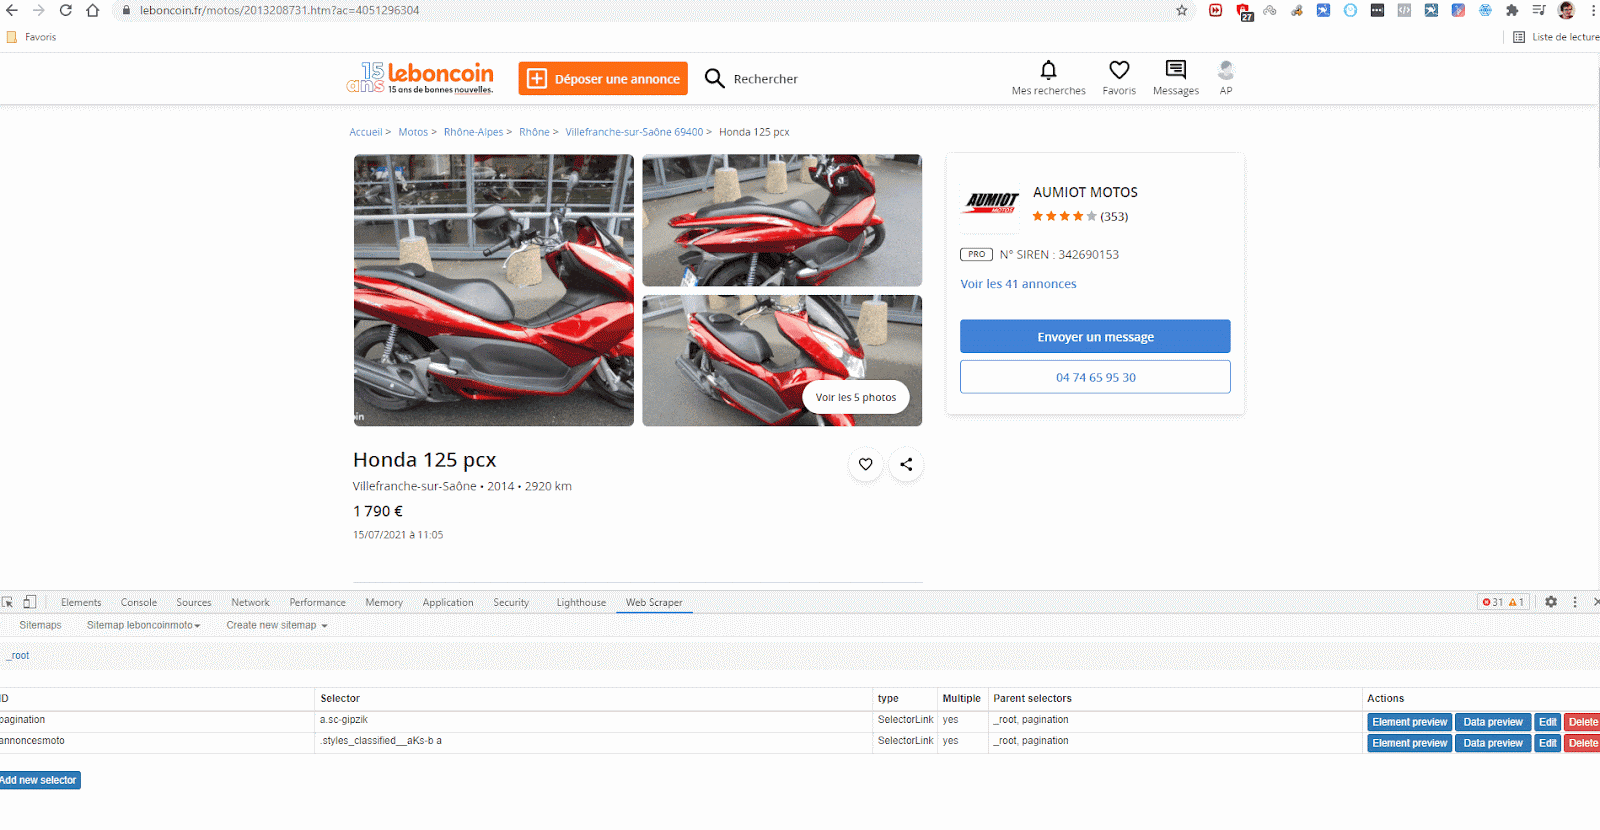1600x830 pixels.
Task: Click Element preview for annoncesmoto row
Action: (1409, 743)
